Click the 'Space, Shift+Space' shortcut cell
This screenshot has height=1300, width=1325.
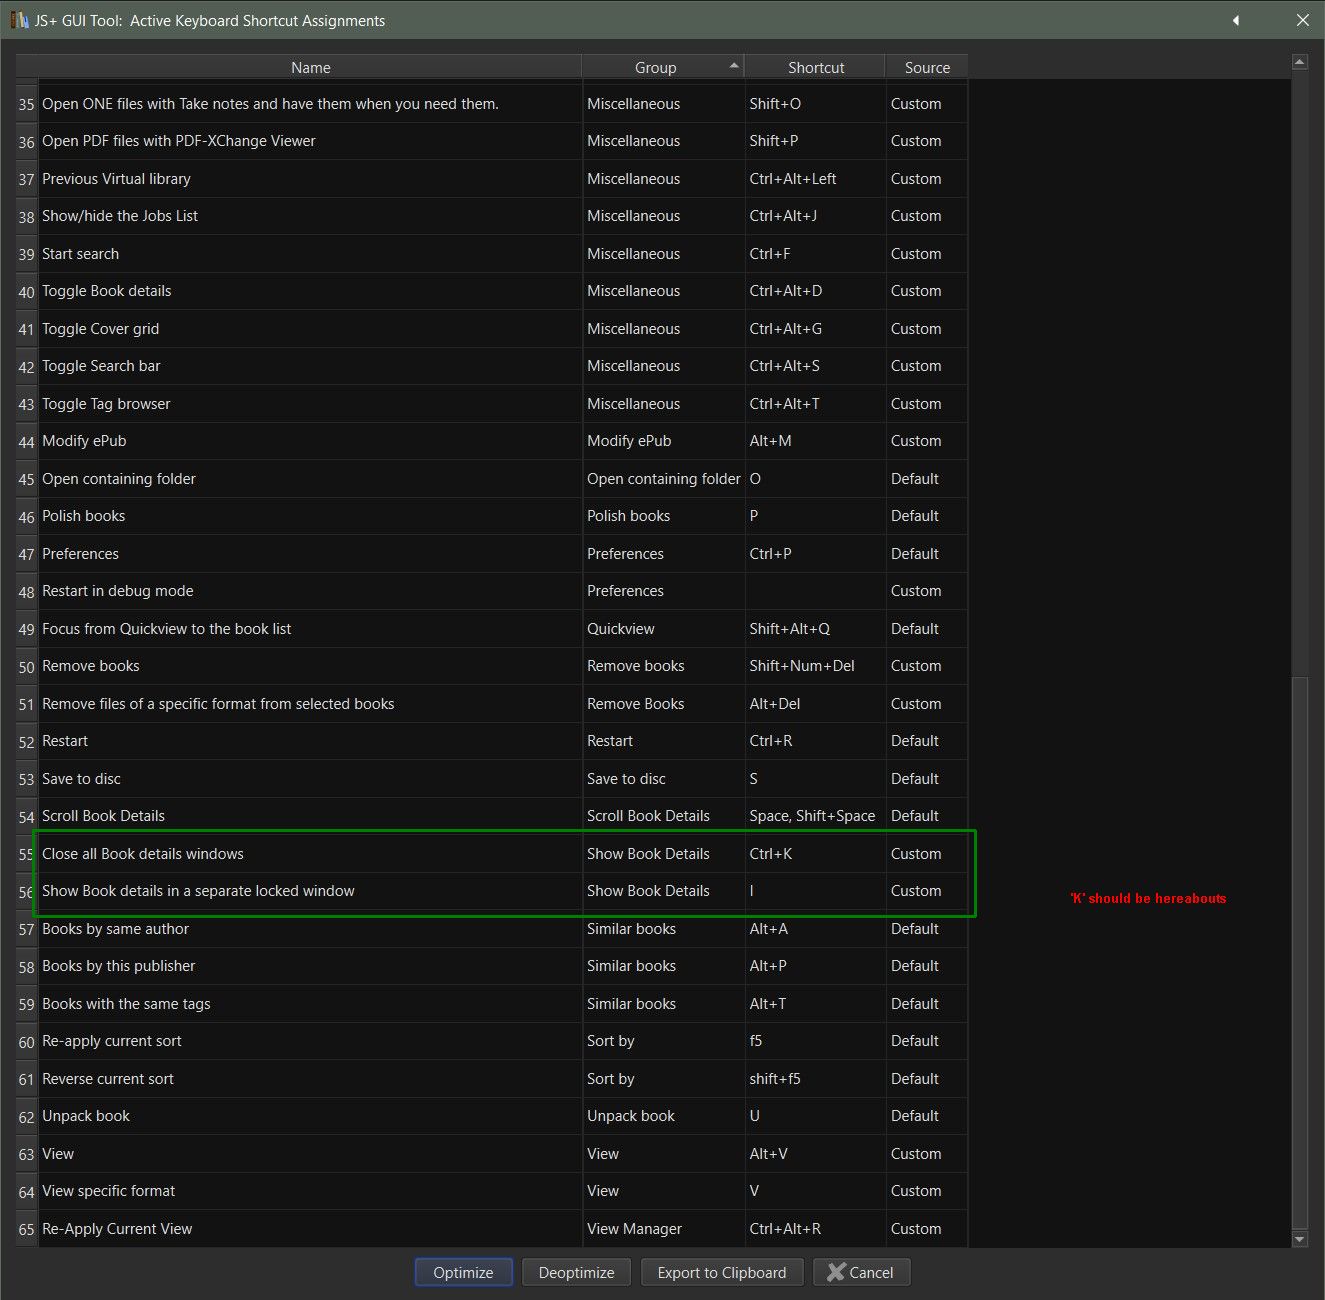(815, 816)
